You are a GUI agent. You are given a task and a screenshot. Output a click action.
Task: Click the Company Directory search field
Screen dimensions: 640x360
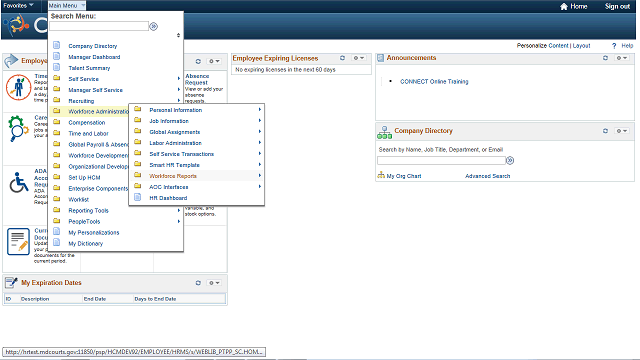pos(442,160)
